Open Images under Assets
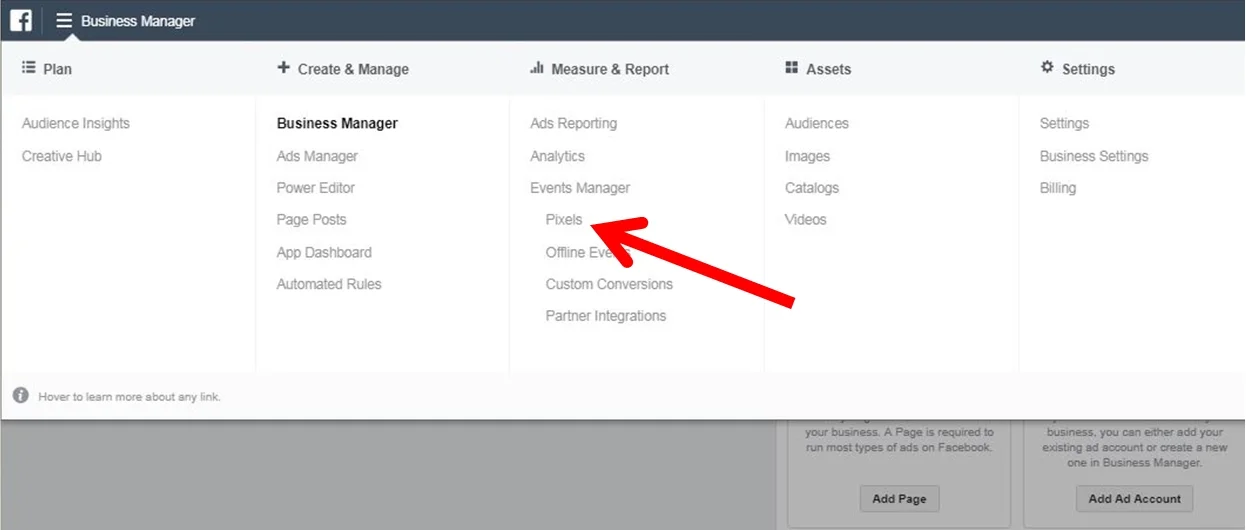The height and width of the screenshot is (530, 1246). 808,156
